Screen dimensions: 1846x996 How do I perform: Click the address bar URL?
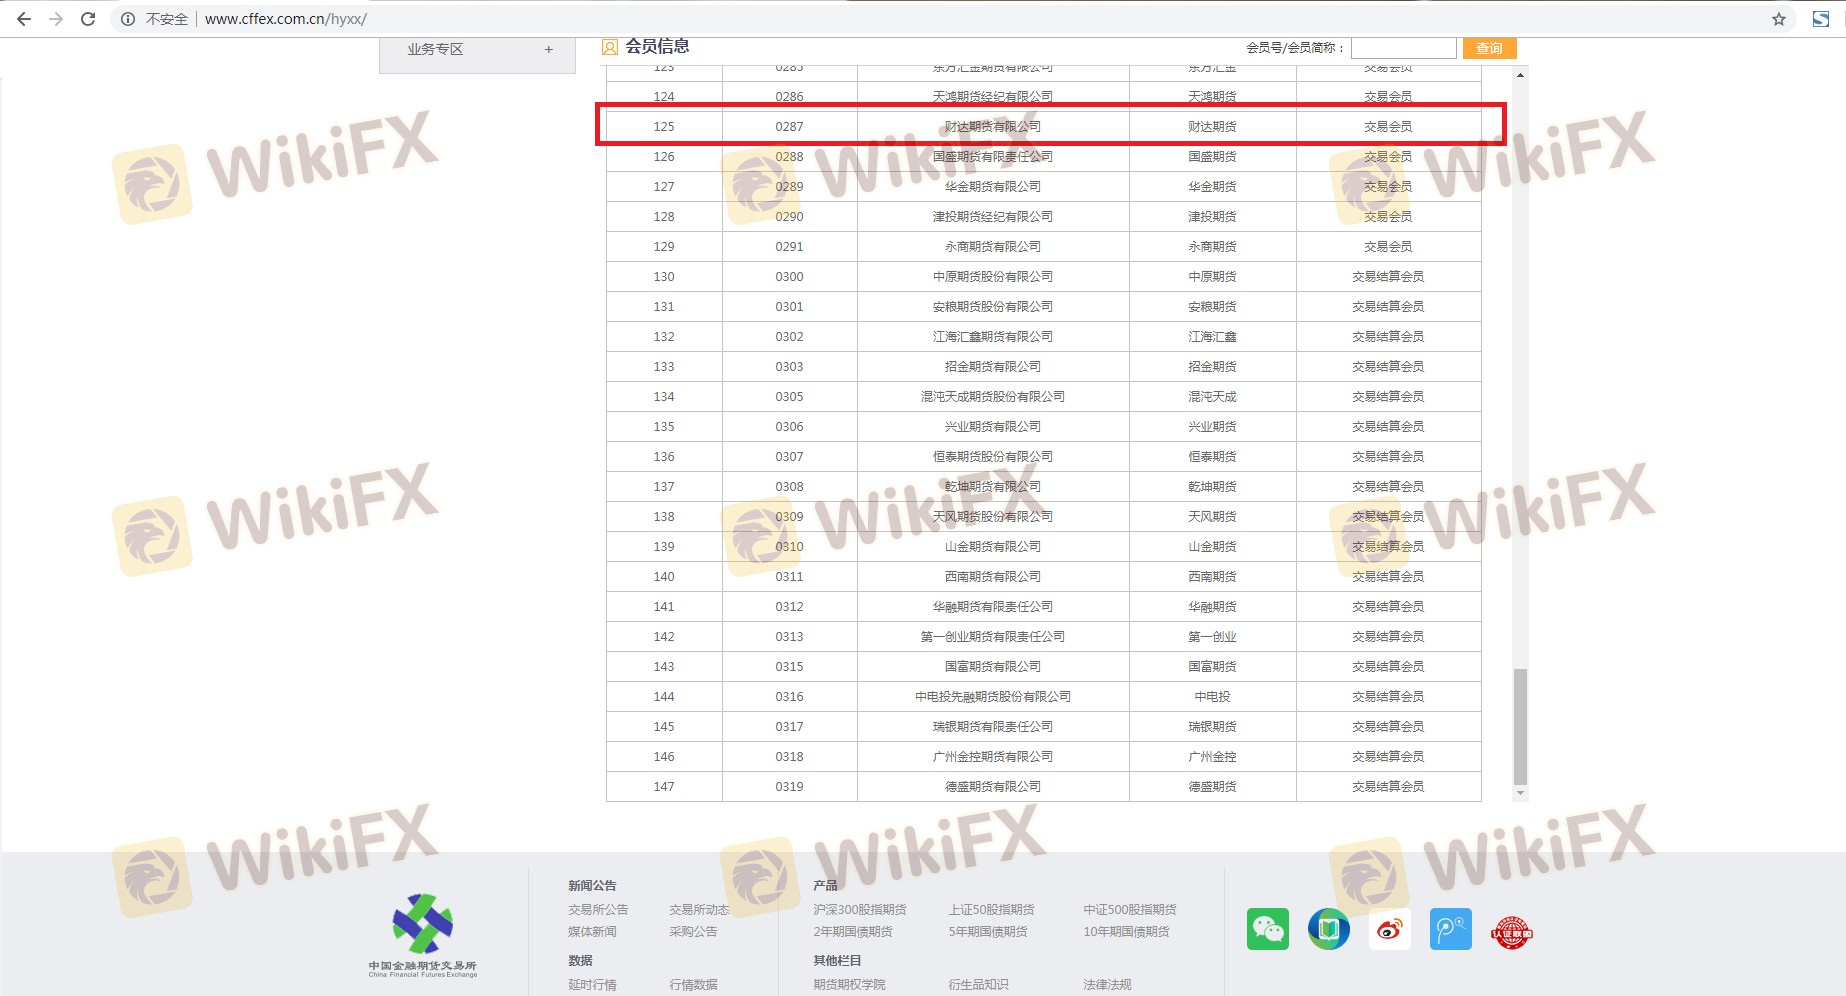(x=285, y=19)
